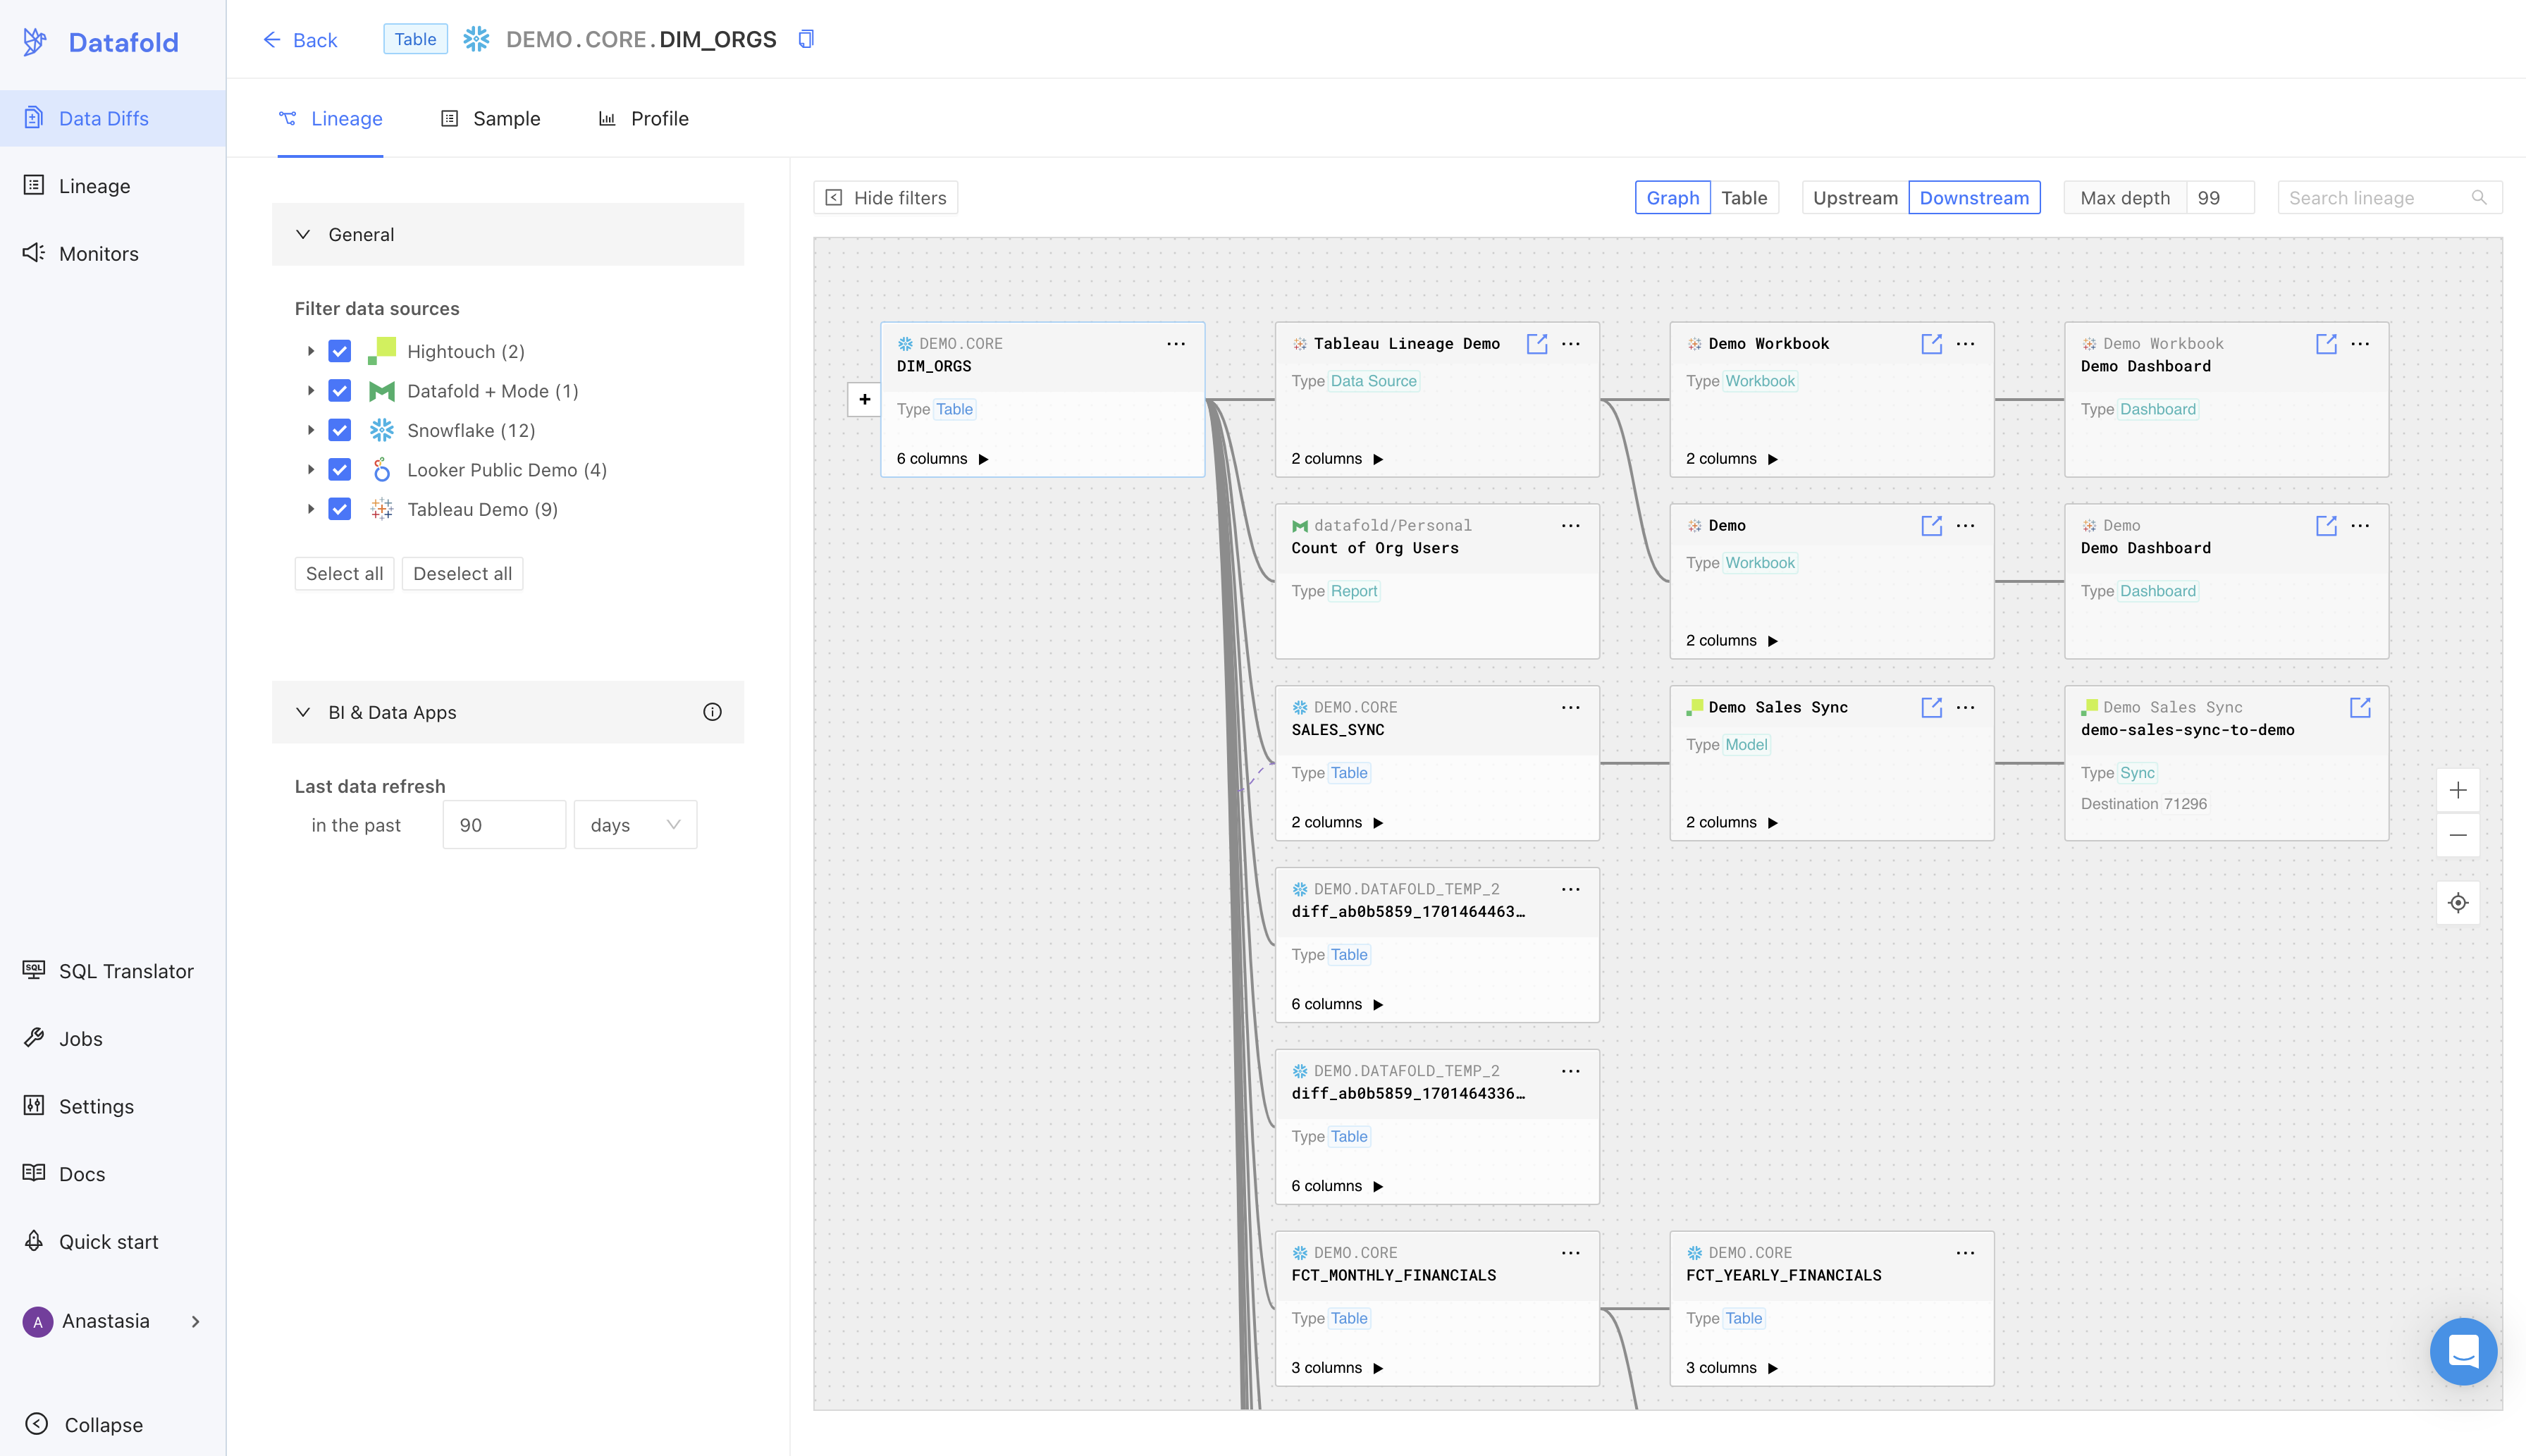Expand the Snowflake tree item

[x=311, y=430]
